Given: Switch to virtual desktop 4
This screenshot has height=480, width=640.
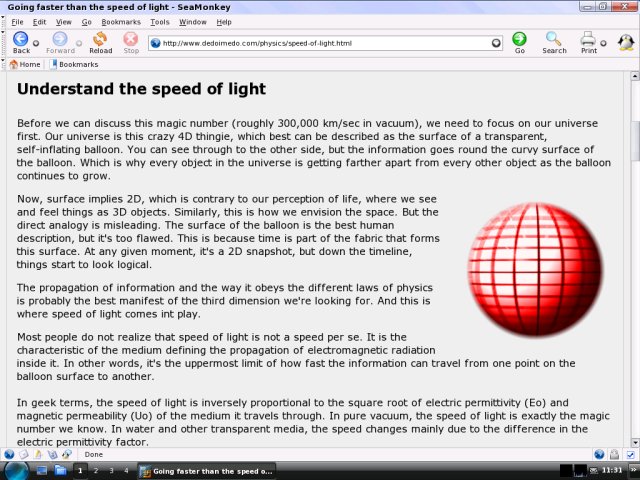Looking at the screenshot, I should pyautogui.click(x=126, y=471).
